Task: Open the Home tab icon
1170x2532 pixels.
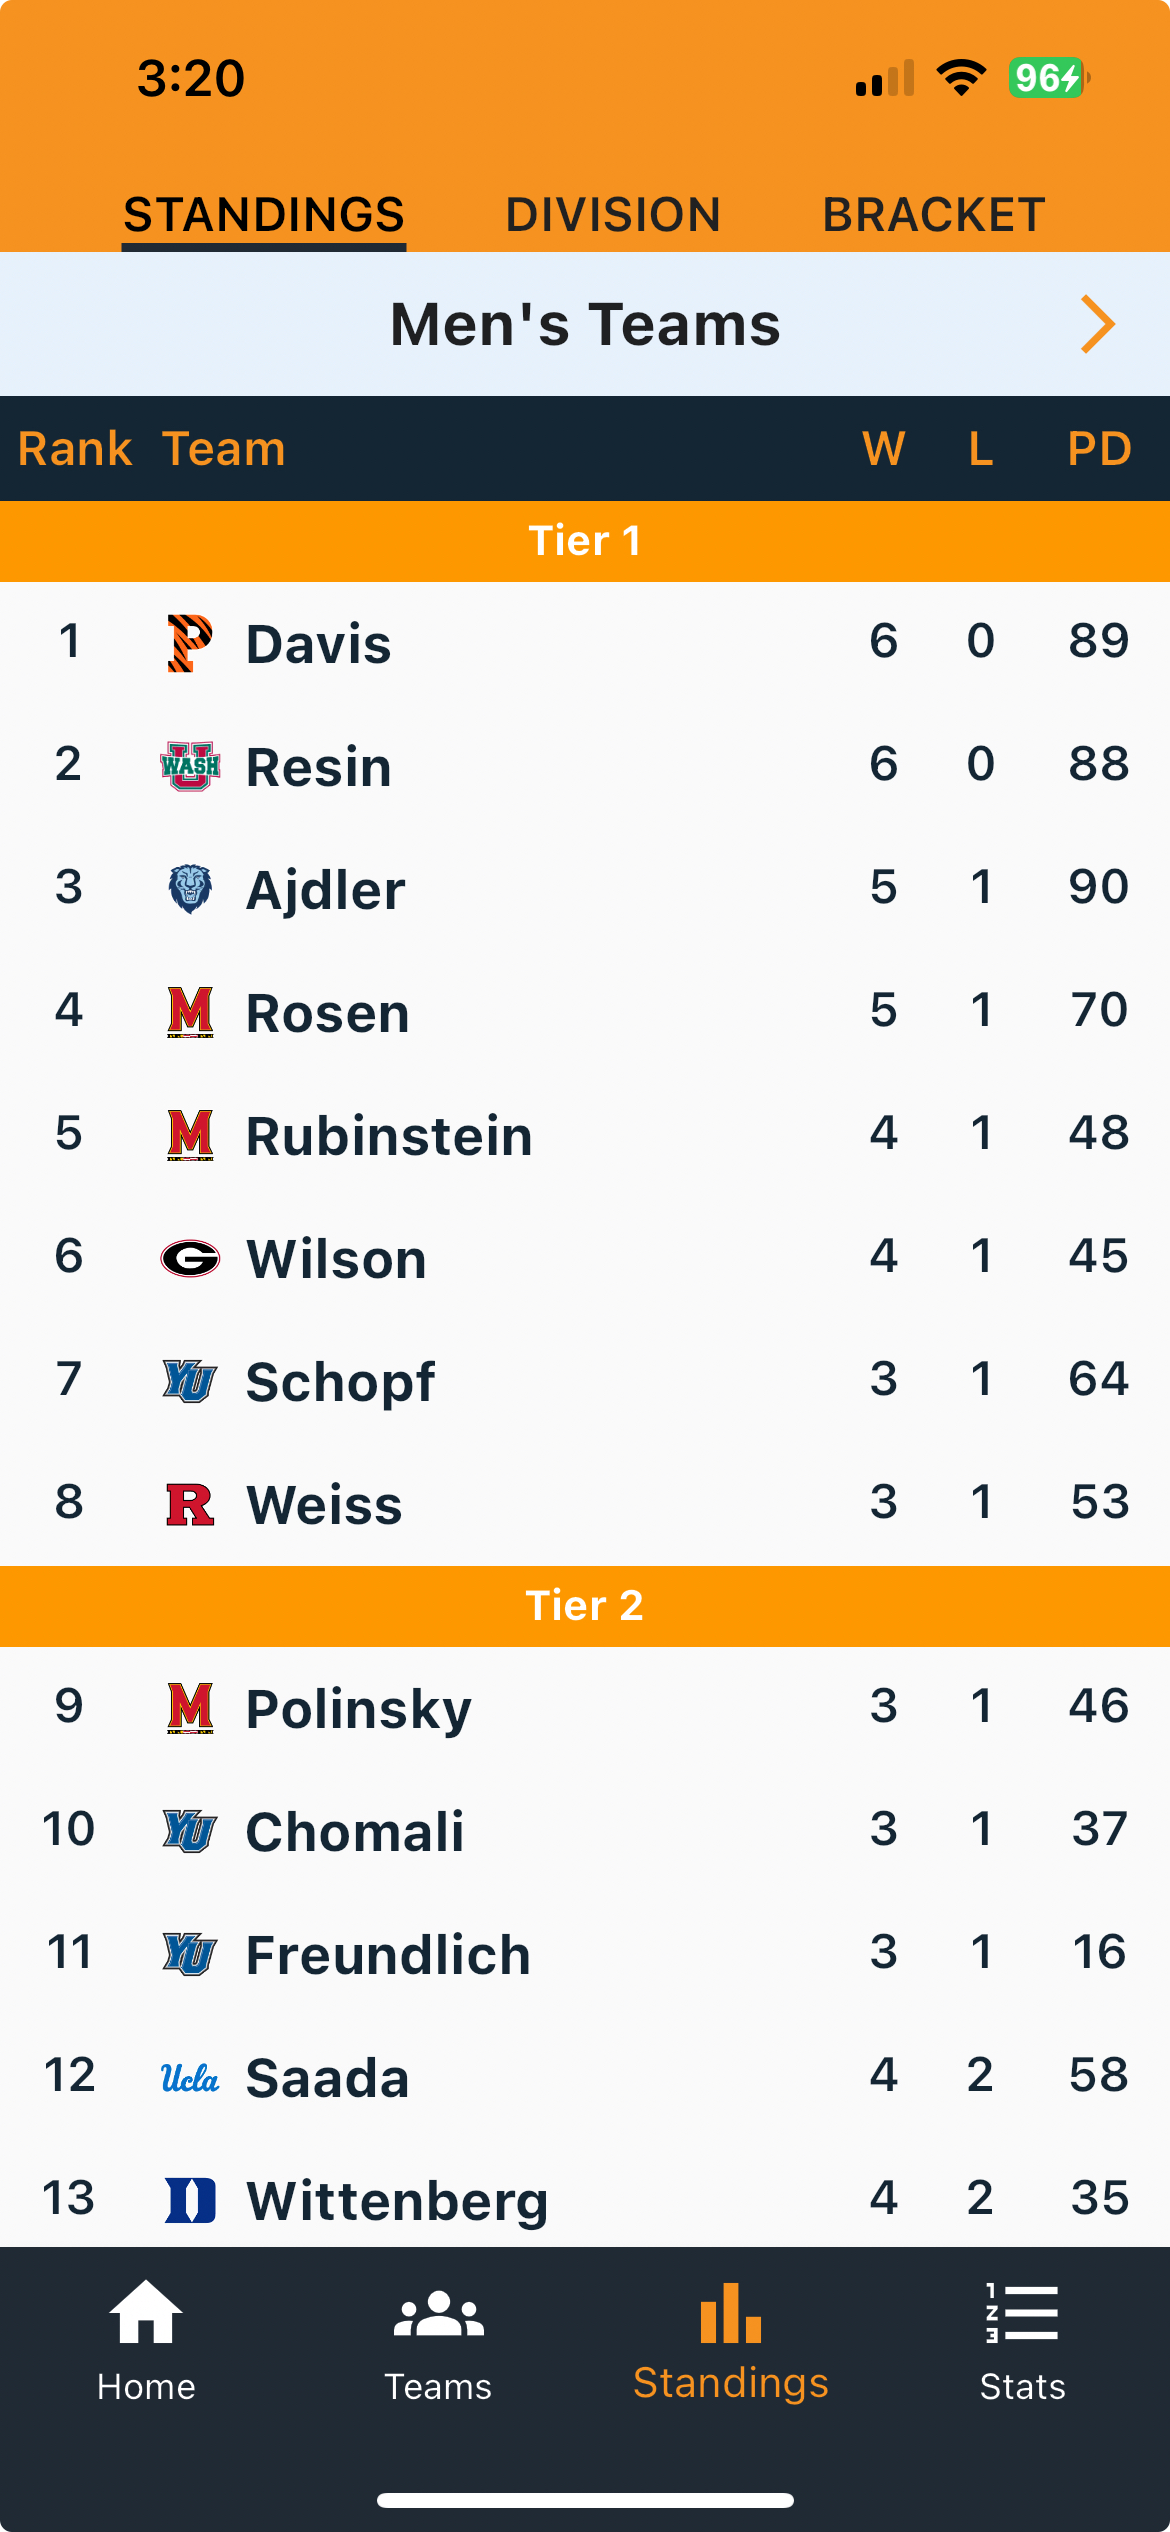Action: 146,2312
